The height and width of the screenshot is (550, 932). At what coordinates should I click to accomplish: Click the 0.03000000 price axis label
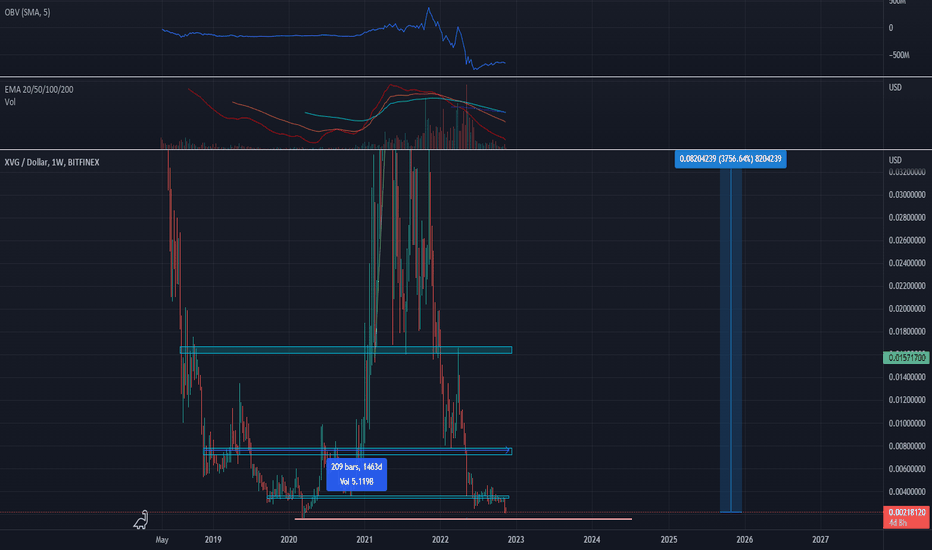pos(907,194)
